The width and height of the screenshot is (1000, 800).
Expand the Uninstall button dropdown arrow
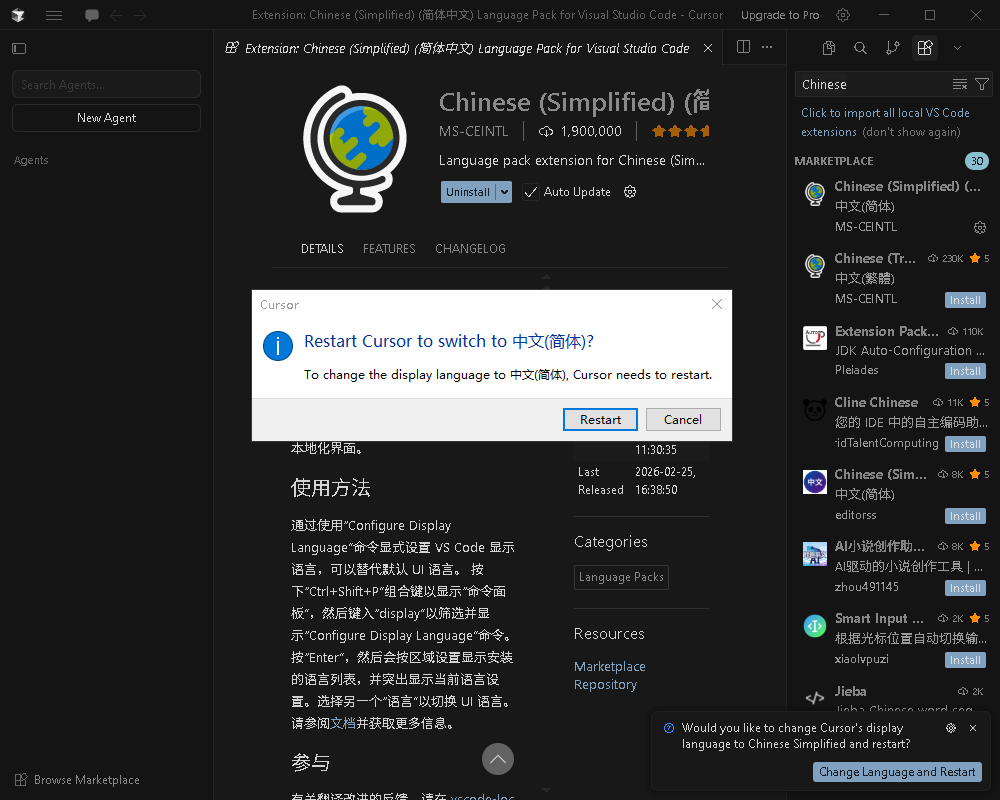pos(505,192)
